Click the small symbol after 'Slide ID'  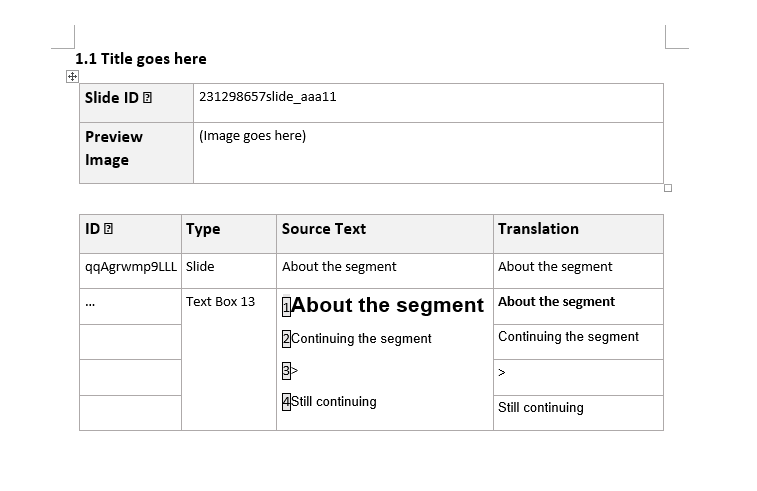[148, 98]
